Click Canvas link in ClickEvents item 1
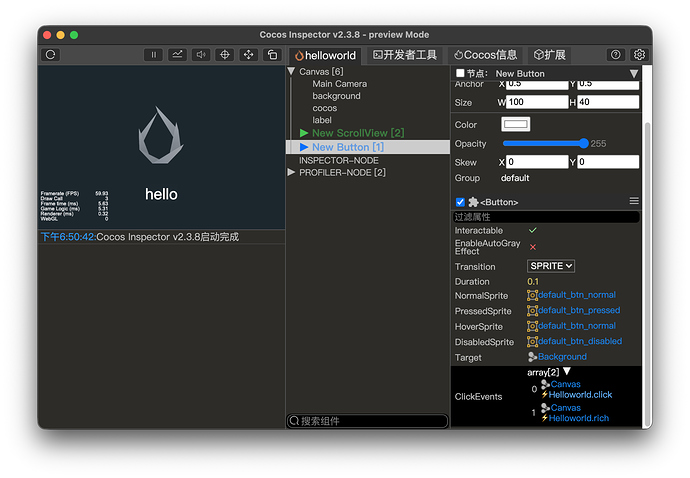This screenshot has height=478, width=690. tap(565, 408)
